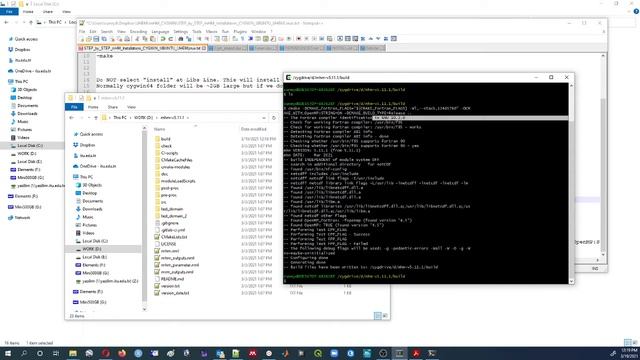Viewport: 640px width, 360px height.
Task: Click the Undo arrow in Notepad++ toolbar
Action: point(163,39)
